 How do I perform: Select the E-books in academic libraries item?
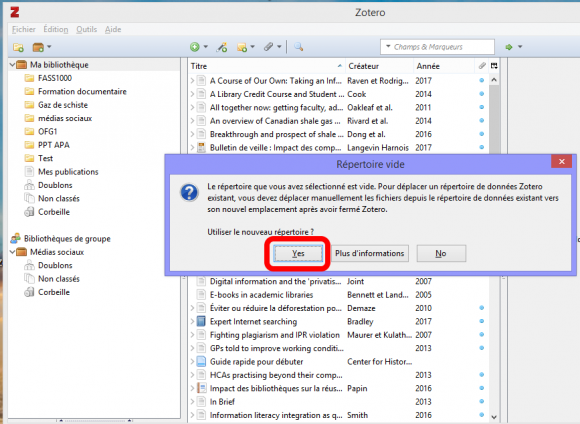pyautogui.click(x=338, y=295)
